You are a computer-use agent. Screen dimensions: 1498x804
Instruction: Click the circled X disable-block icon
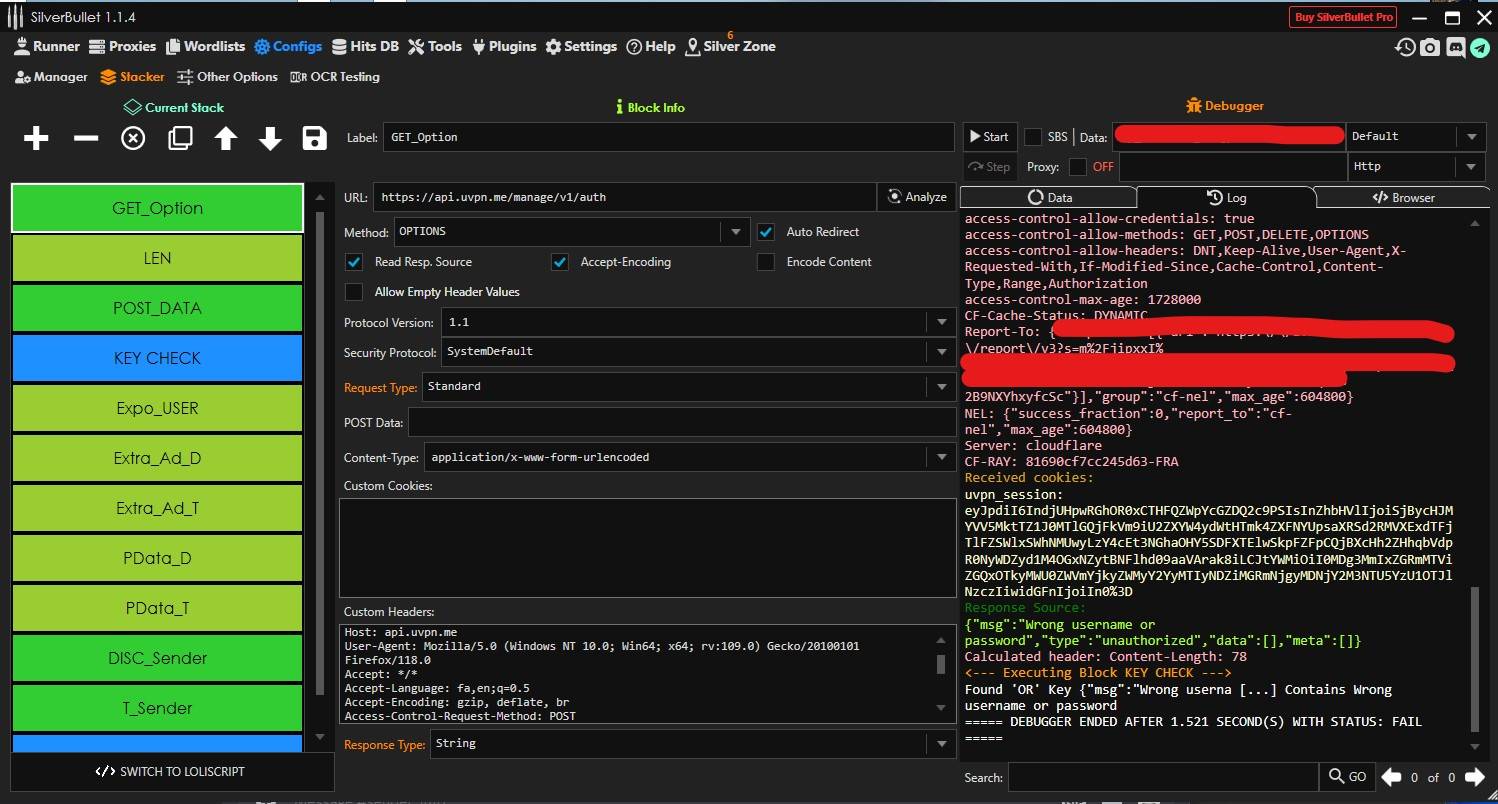coord(133,138)
